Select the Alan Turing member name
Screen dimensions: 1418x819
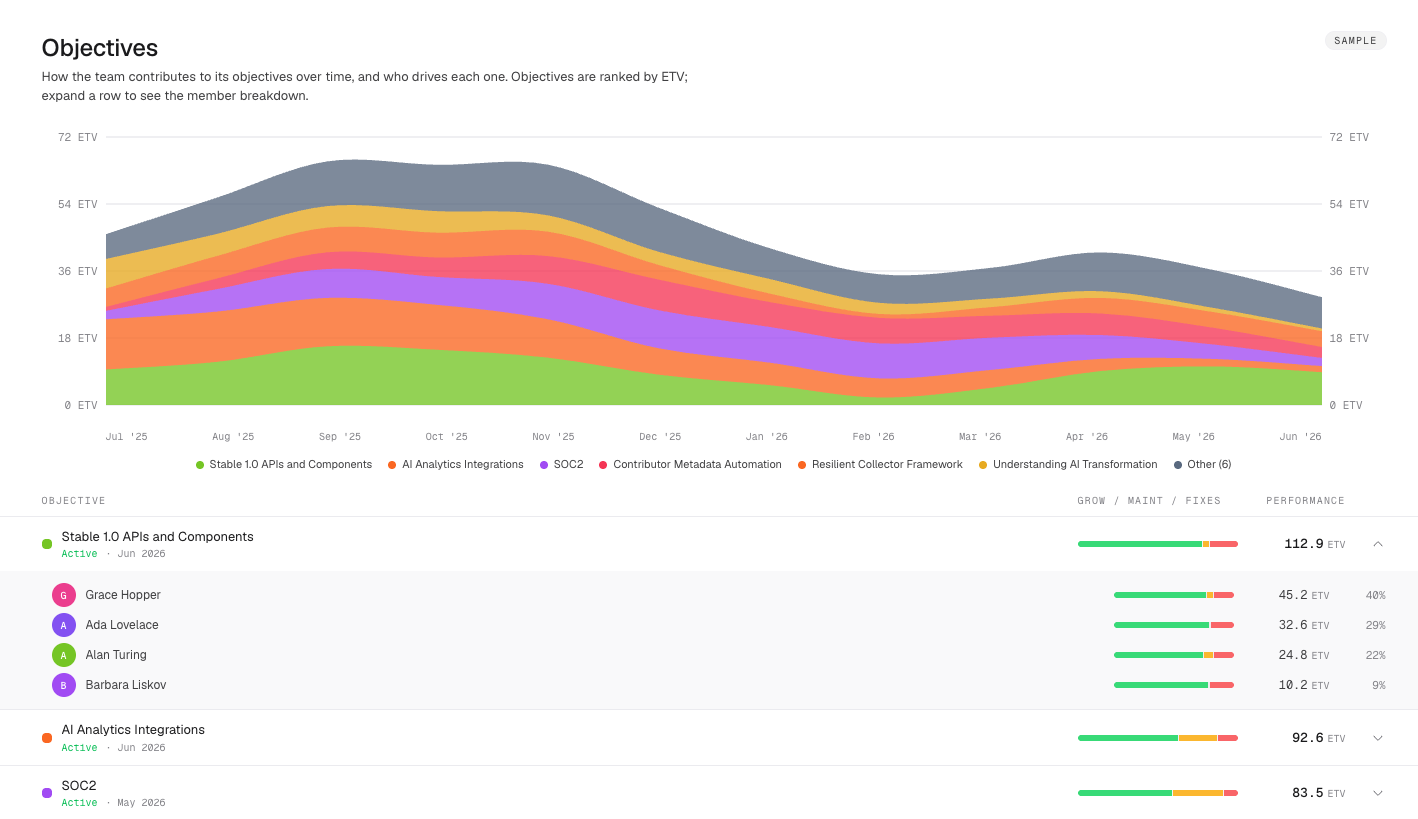116,655
